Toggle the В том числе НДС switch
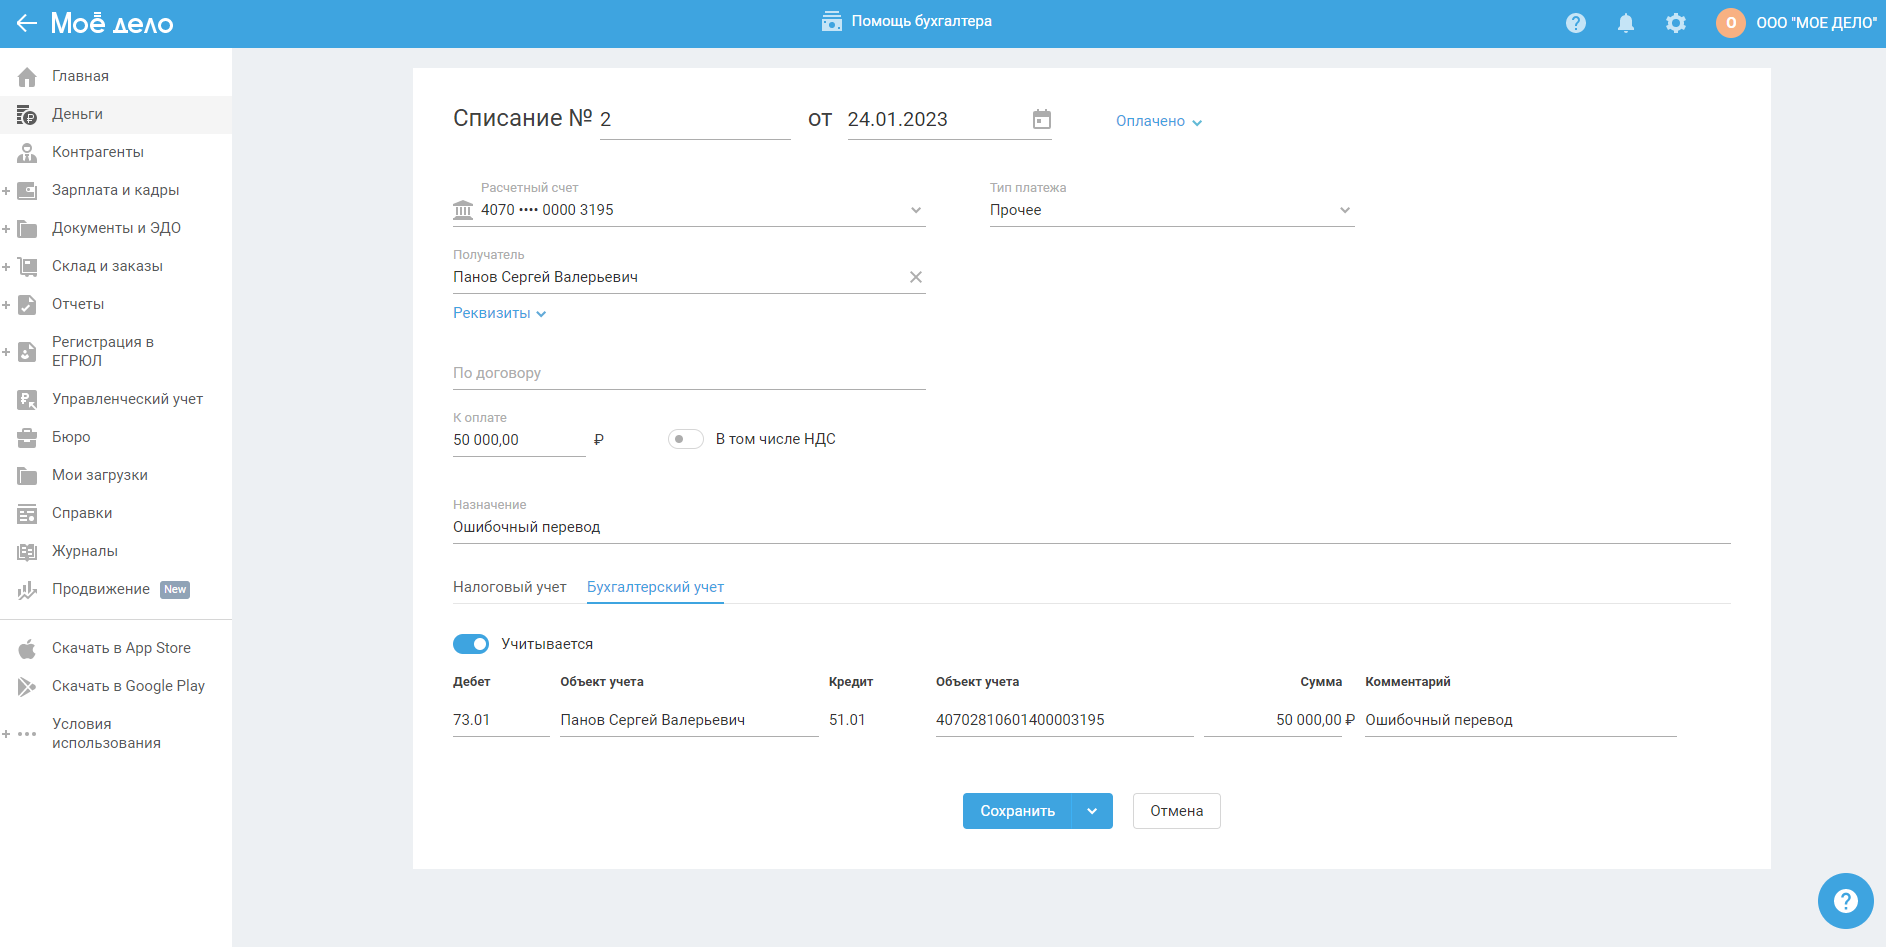 click(686, 439)
